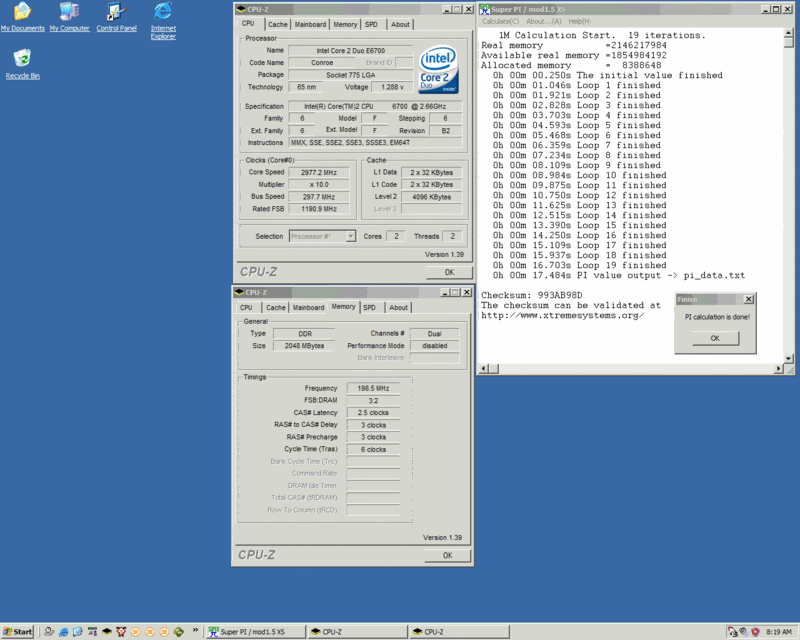Viewport: 800px width, 640px height.
Task: Click the 8:19 AM taskbar clock
Action: point(779,632)
